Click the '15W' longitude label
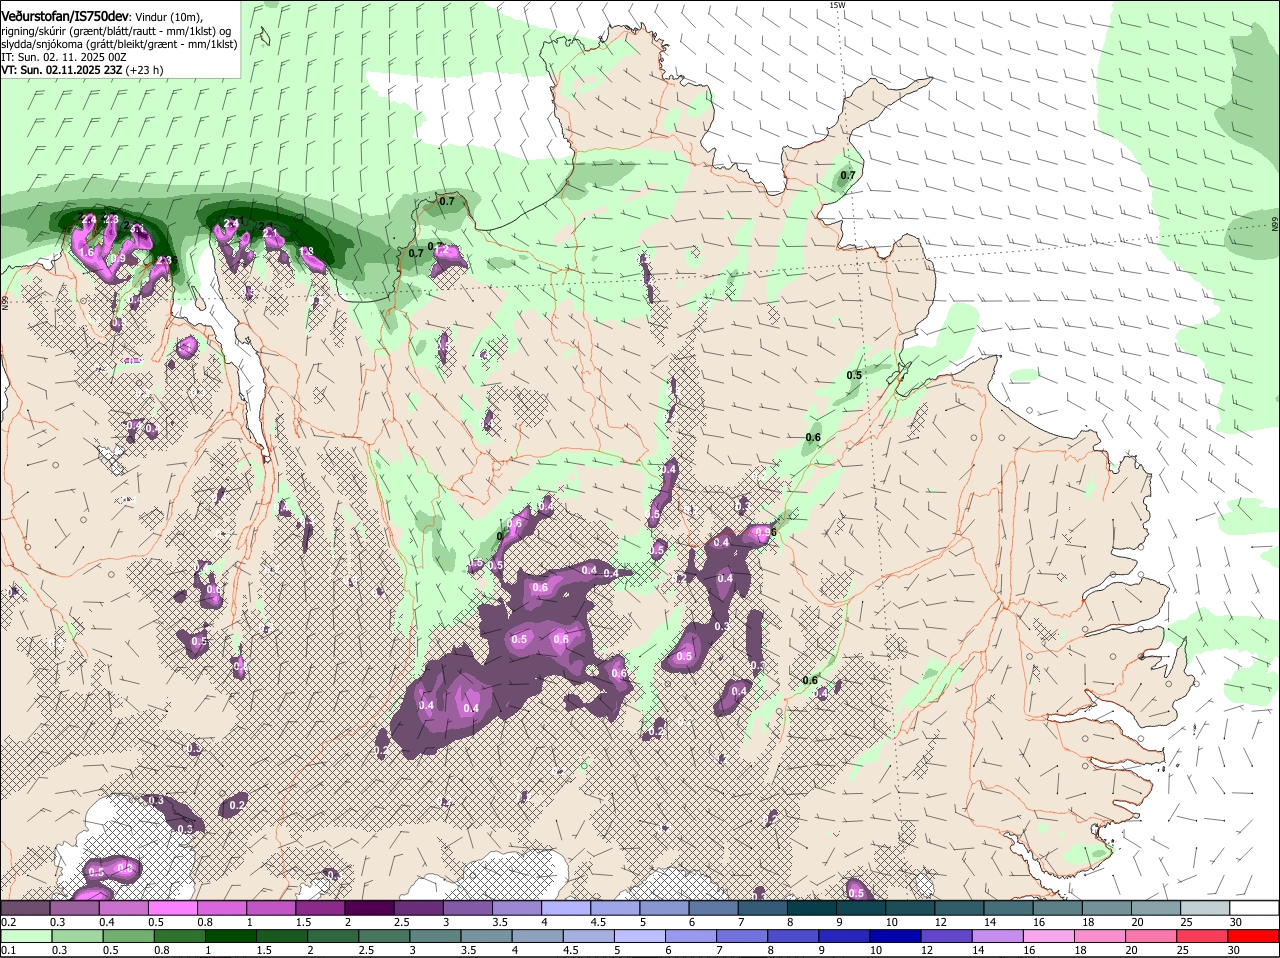The width and height of the screenshot is (1280, 958). click(837, 5)
